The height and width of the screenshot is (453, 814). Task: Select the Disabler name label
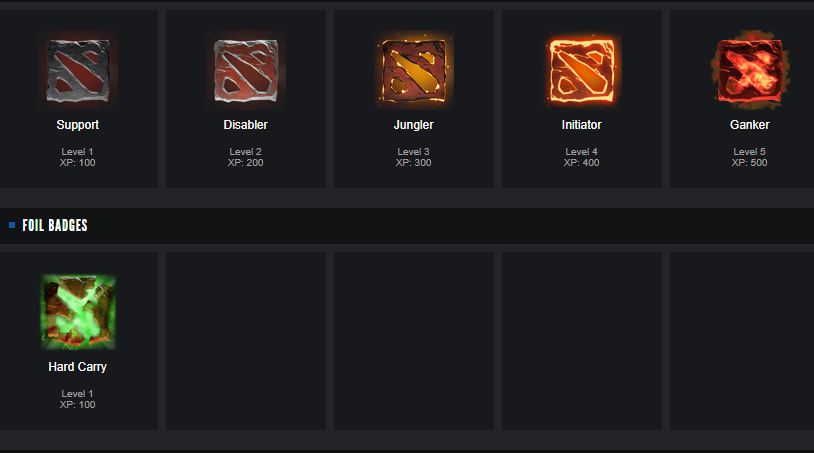click(246, 125)
